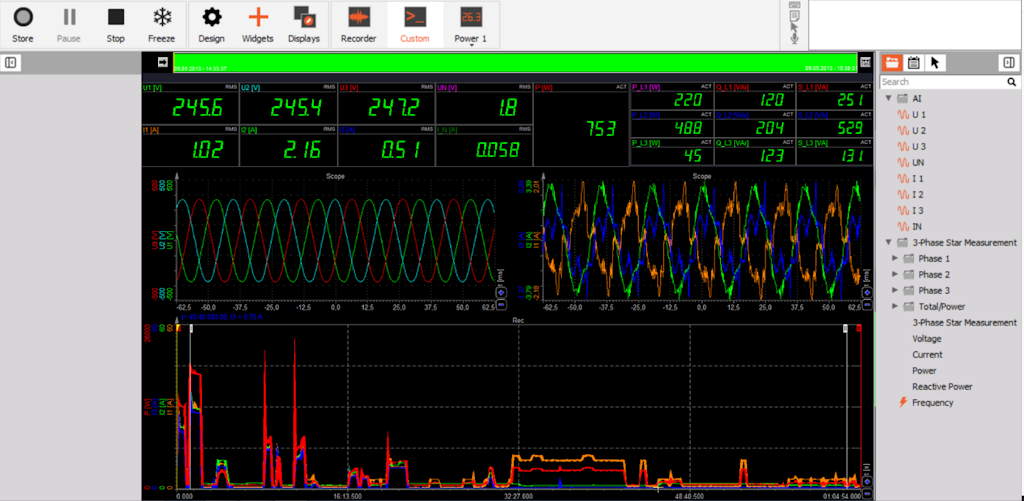This screenshot has width=1024, height=501.
Task: Expand the Total/Power folder
Action: [895, 306]
